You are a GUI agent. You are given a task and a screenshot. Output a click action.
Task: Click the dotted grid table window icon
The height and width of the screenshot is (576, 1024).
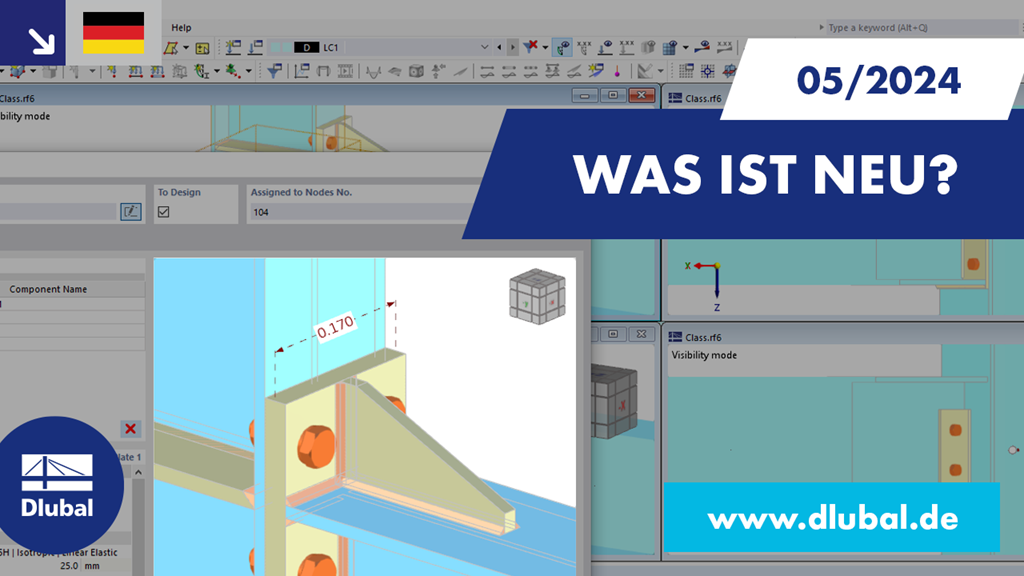coord(686,71)
